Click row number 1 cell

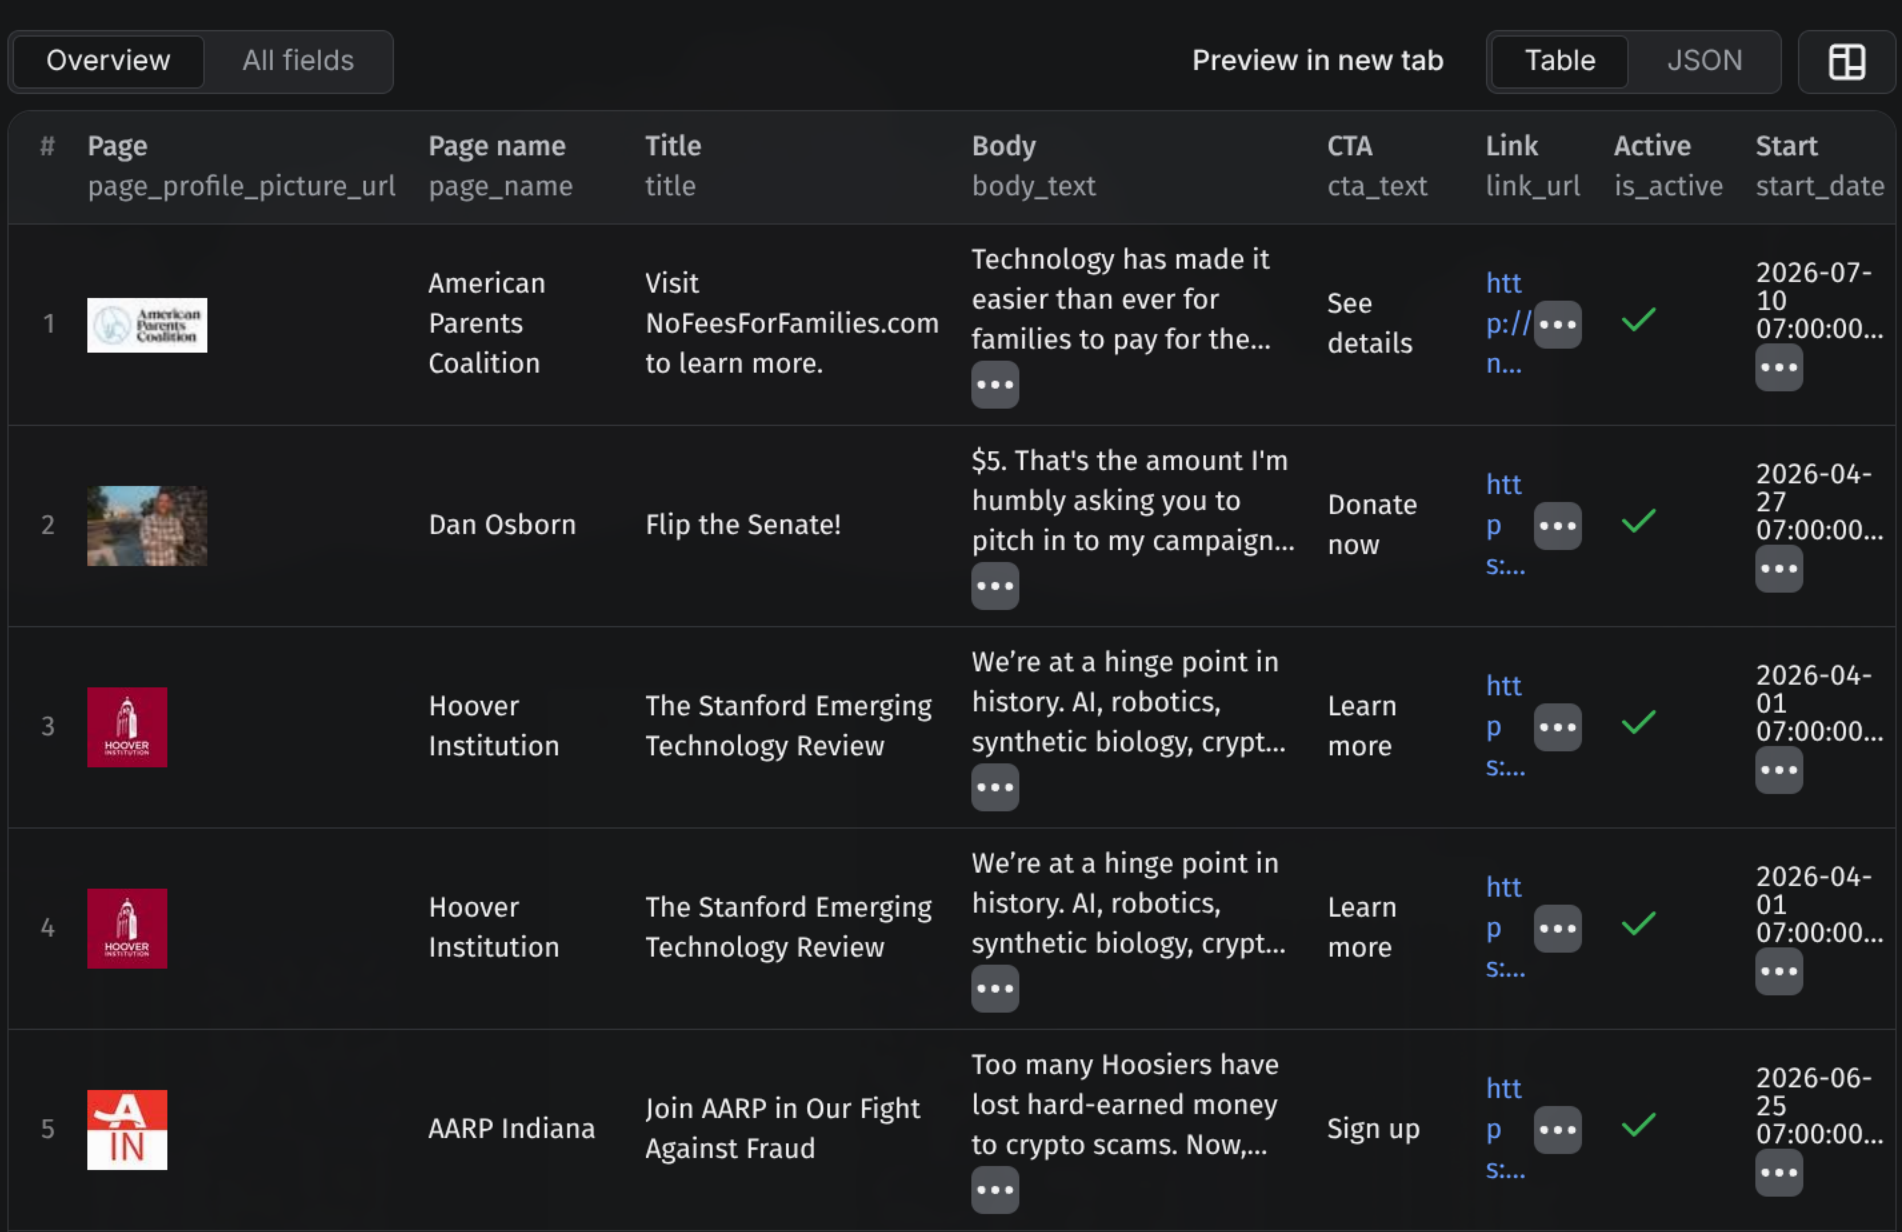48,323
